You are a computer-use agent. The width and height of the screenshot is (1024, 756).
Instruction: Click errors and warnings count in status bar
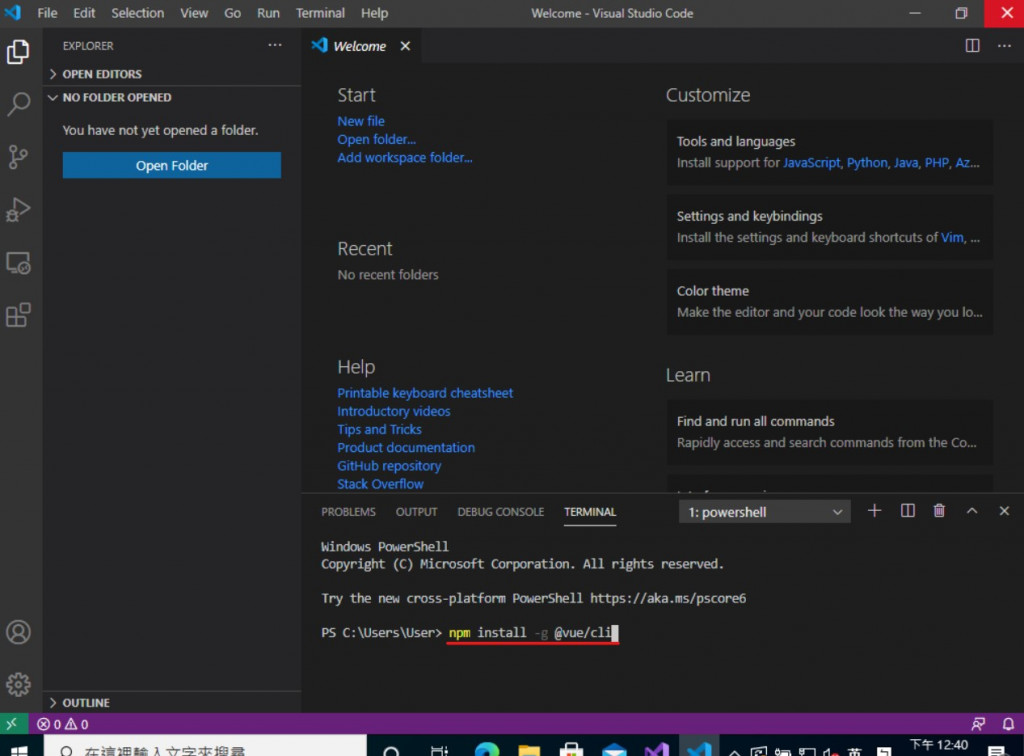click(x=63, y=724)
